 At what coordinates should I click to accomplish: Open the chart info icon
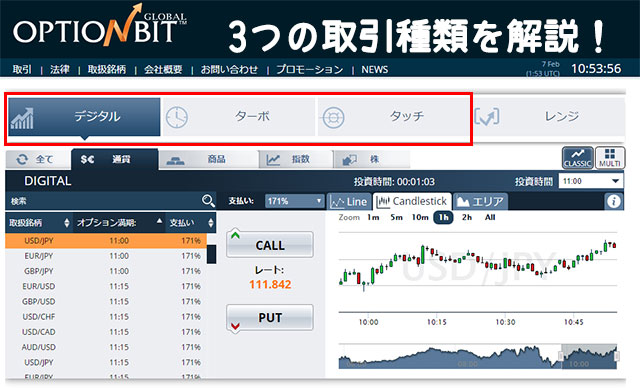point(613,201)
